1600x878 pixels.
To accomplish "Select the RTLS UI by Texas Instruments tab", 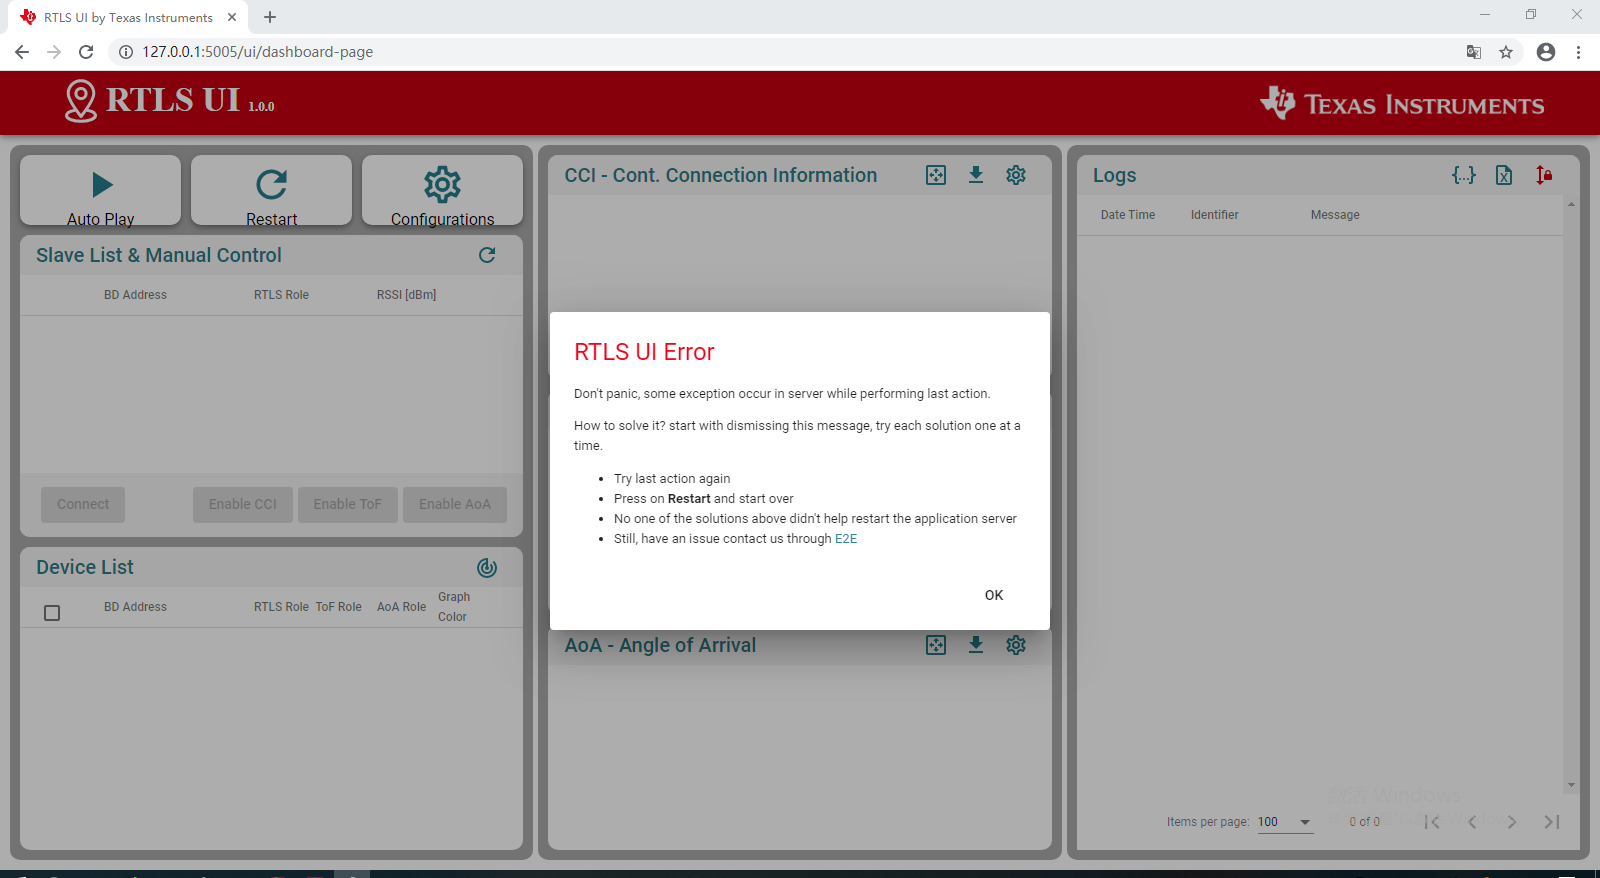I will 128,18.
